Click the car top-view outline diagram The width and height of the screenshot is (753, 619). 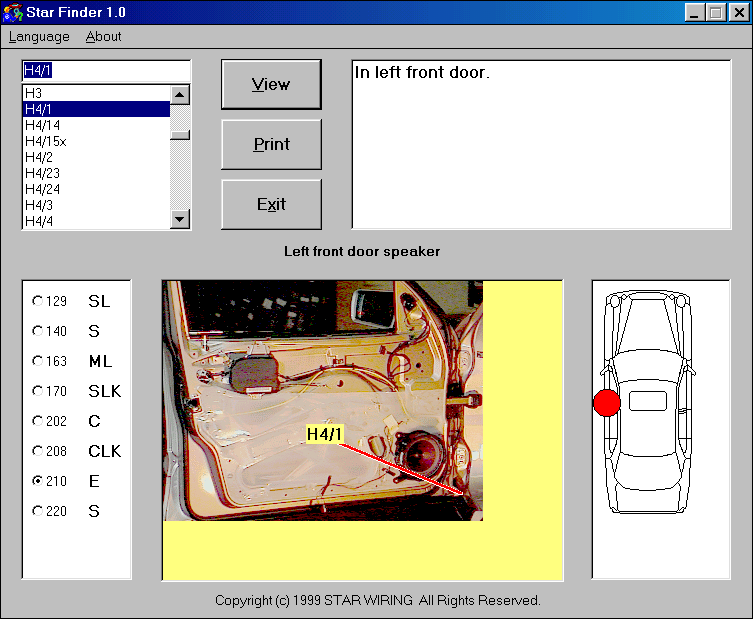(648, 401)
